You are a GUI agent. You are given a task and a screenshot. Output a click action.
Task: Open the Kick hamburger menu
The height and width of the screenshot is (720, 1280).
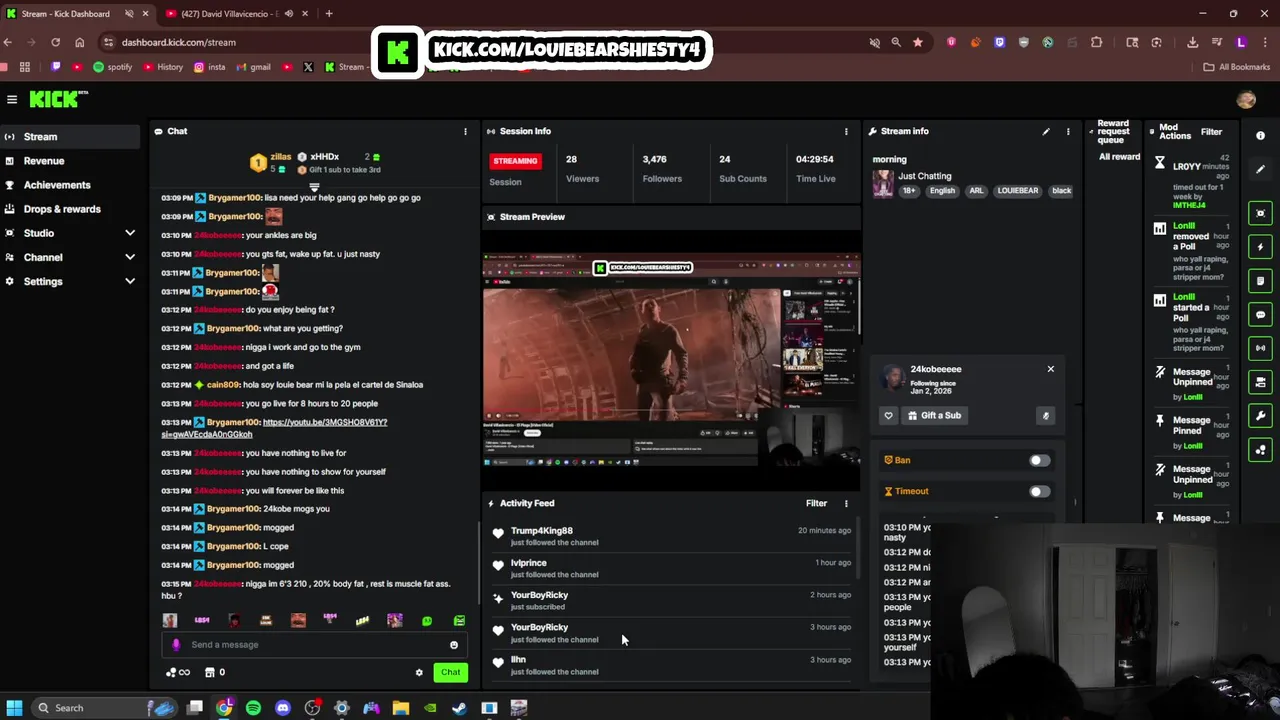[x=12, y=99]
